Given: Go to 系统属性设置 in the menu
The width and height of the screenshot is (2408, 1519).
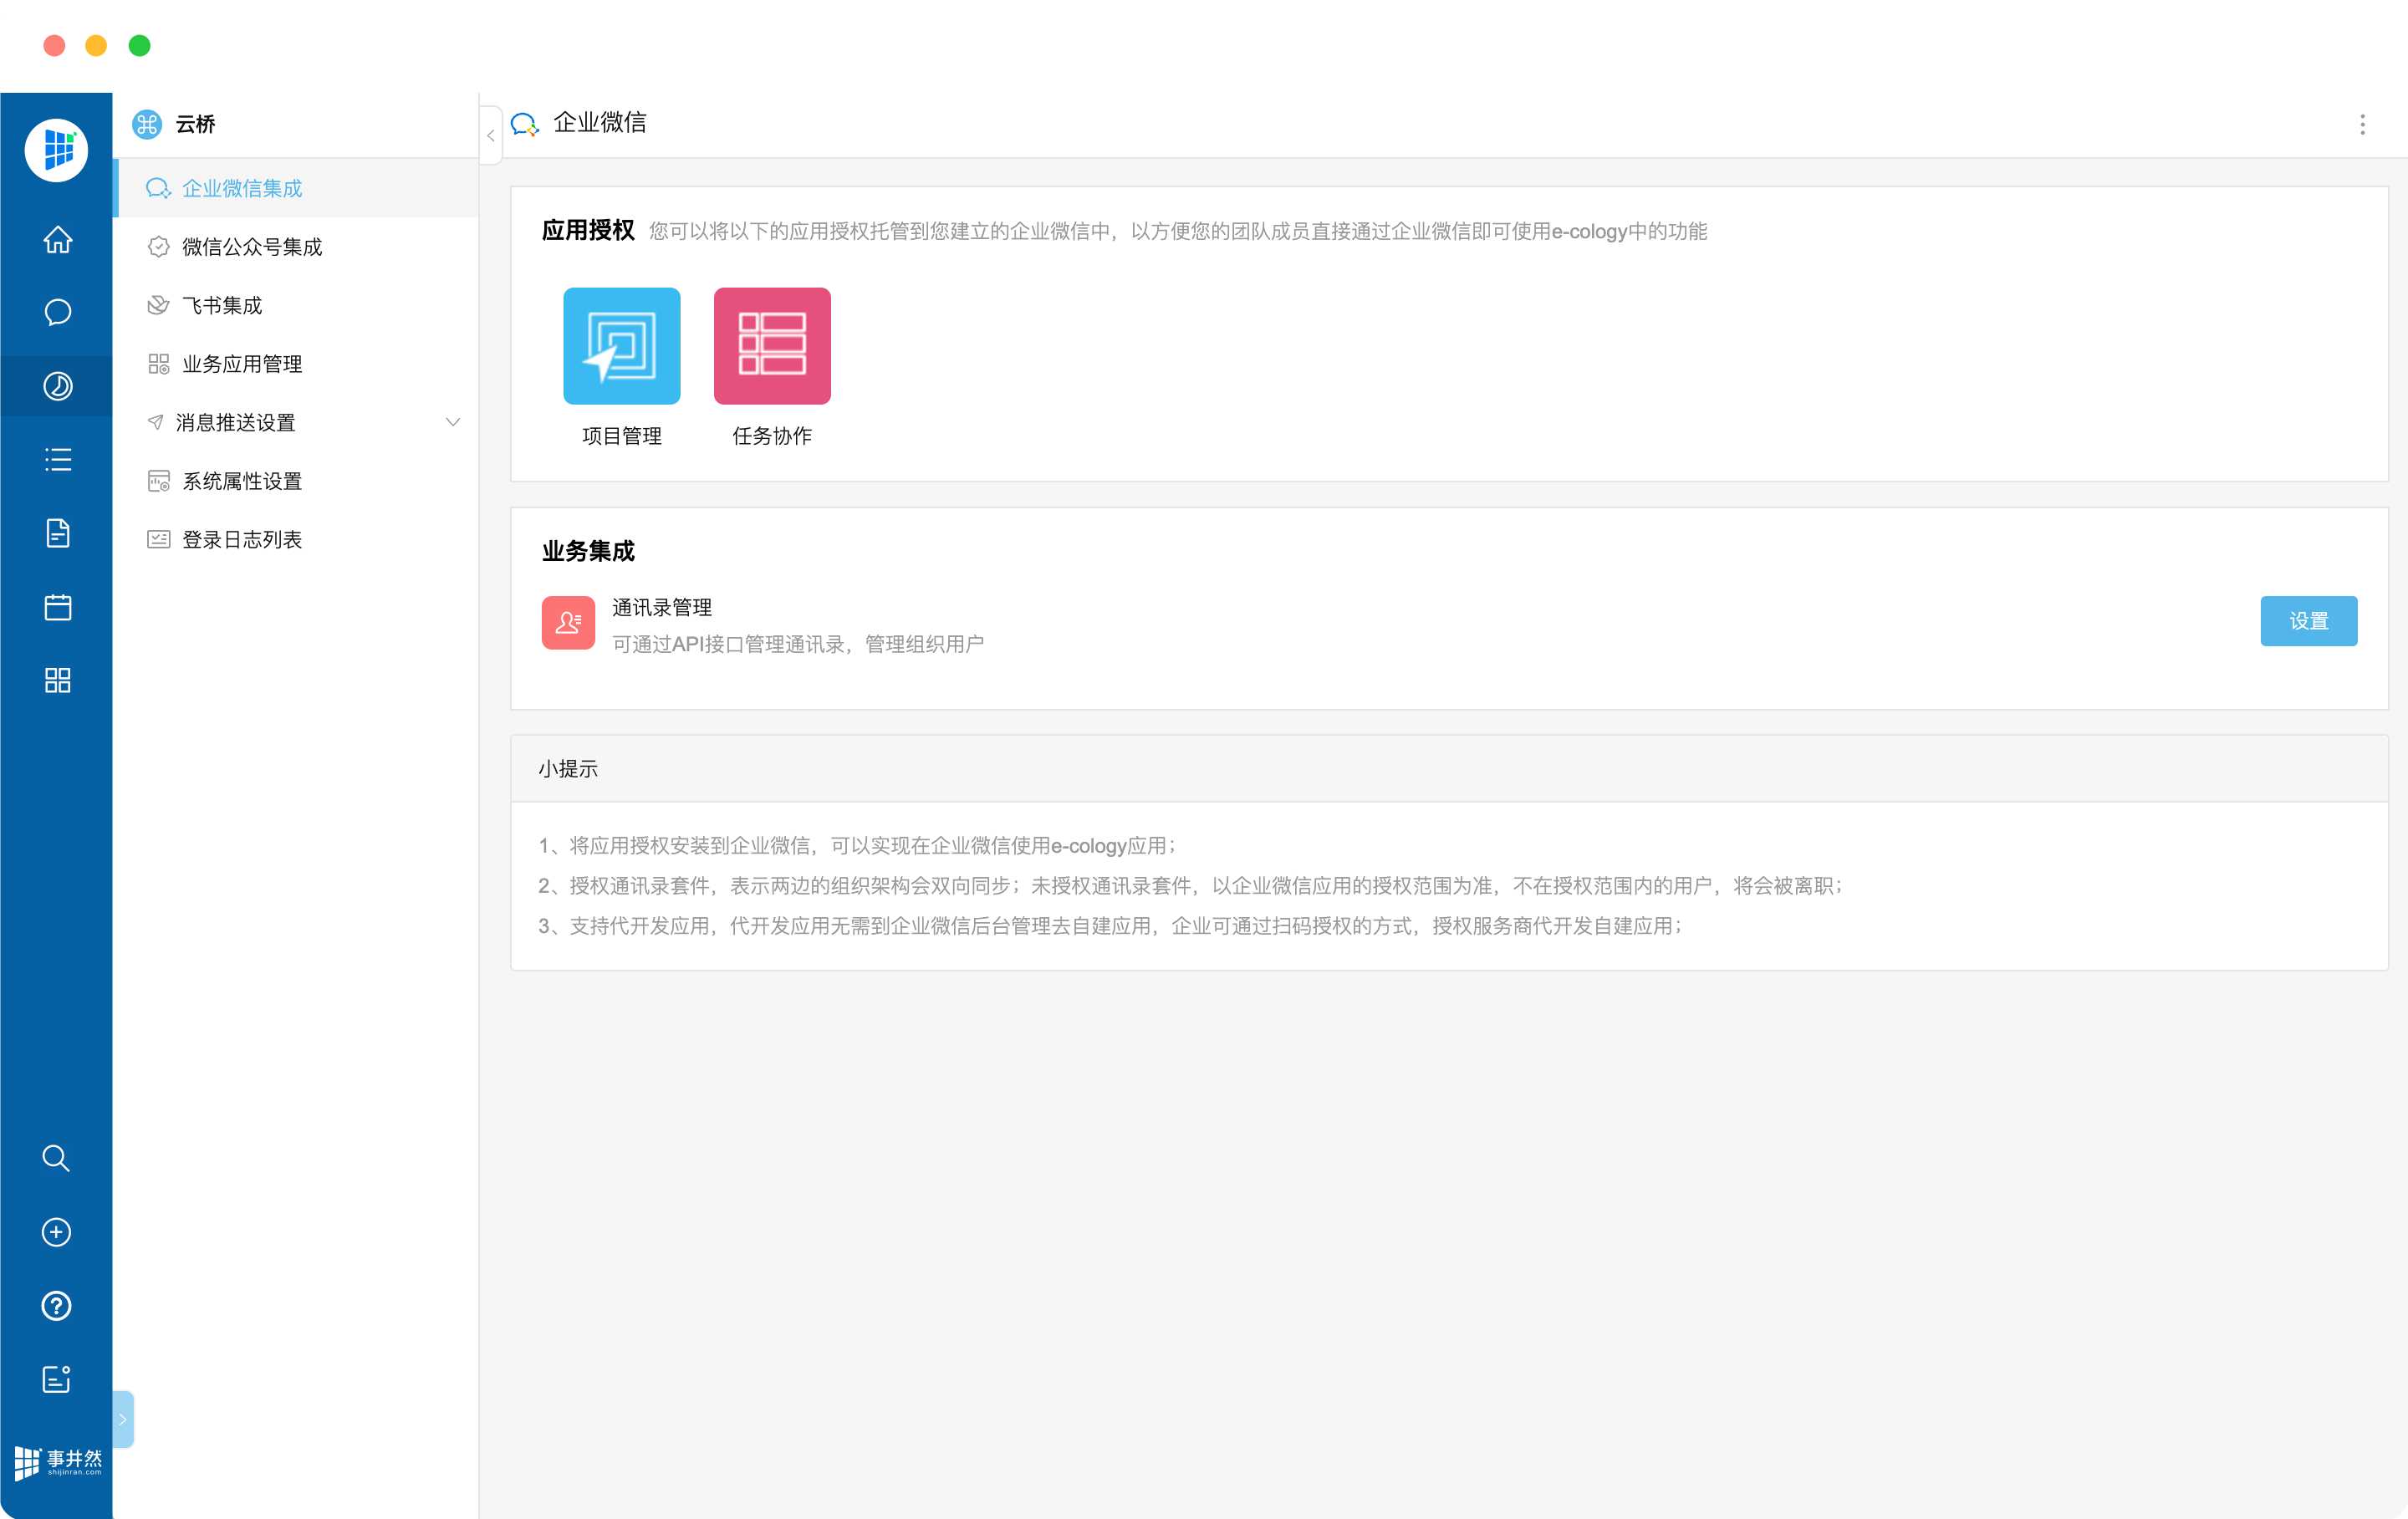Looking at the screenshot, I should (241, 481).
